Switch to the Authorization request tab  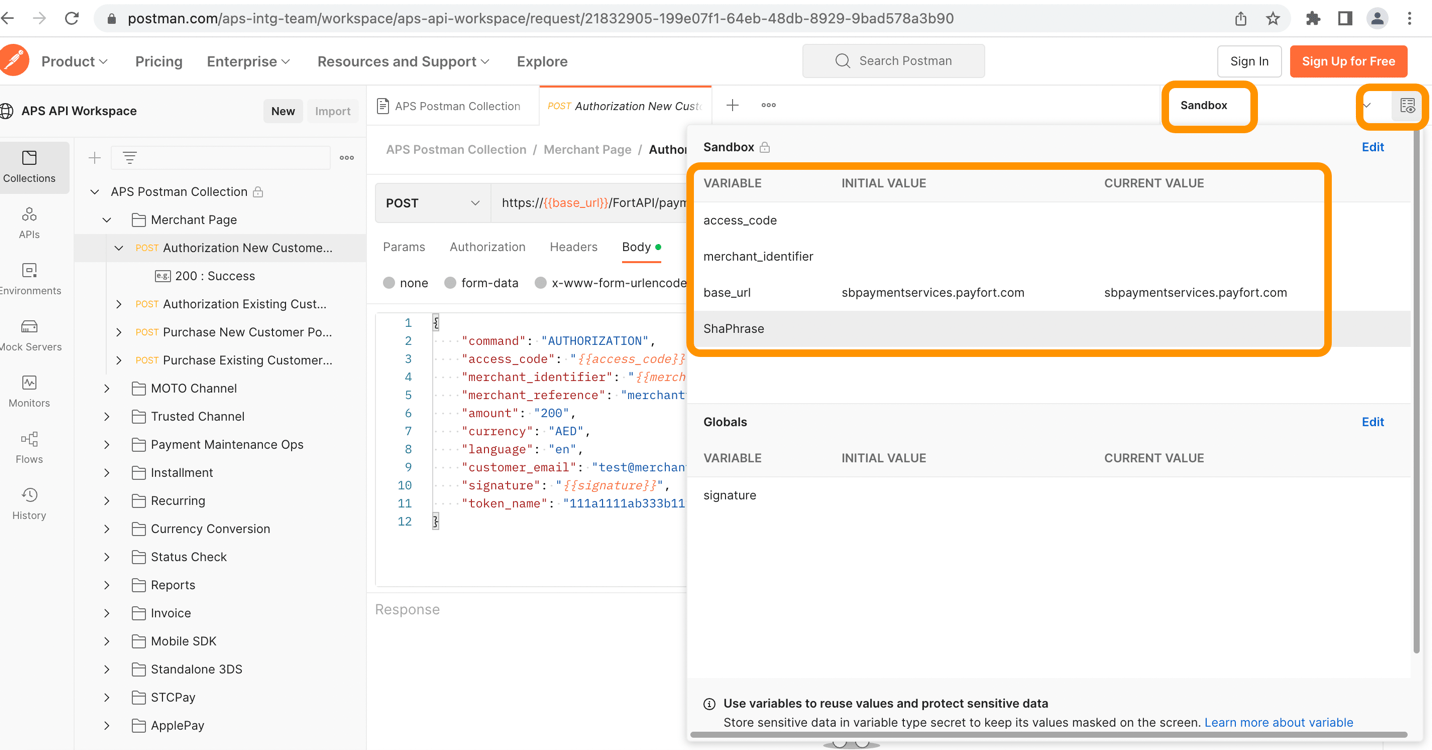(x=487, y=247)
